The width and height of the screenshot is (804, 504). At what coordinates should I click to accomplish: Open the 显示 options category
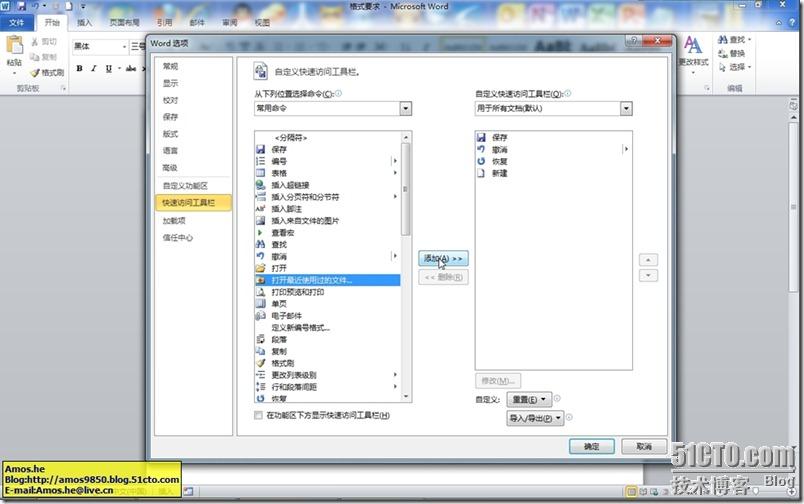coord(193,83)
